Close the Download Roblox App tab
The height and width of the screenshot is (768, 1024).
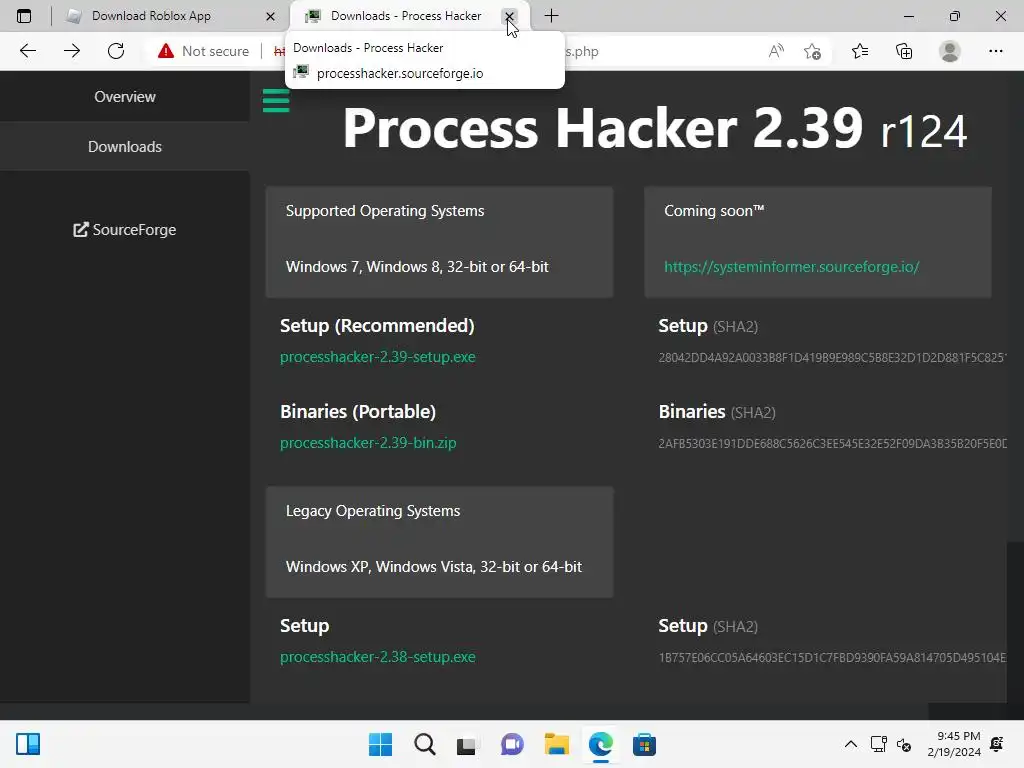tap(270, 16)
